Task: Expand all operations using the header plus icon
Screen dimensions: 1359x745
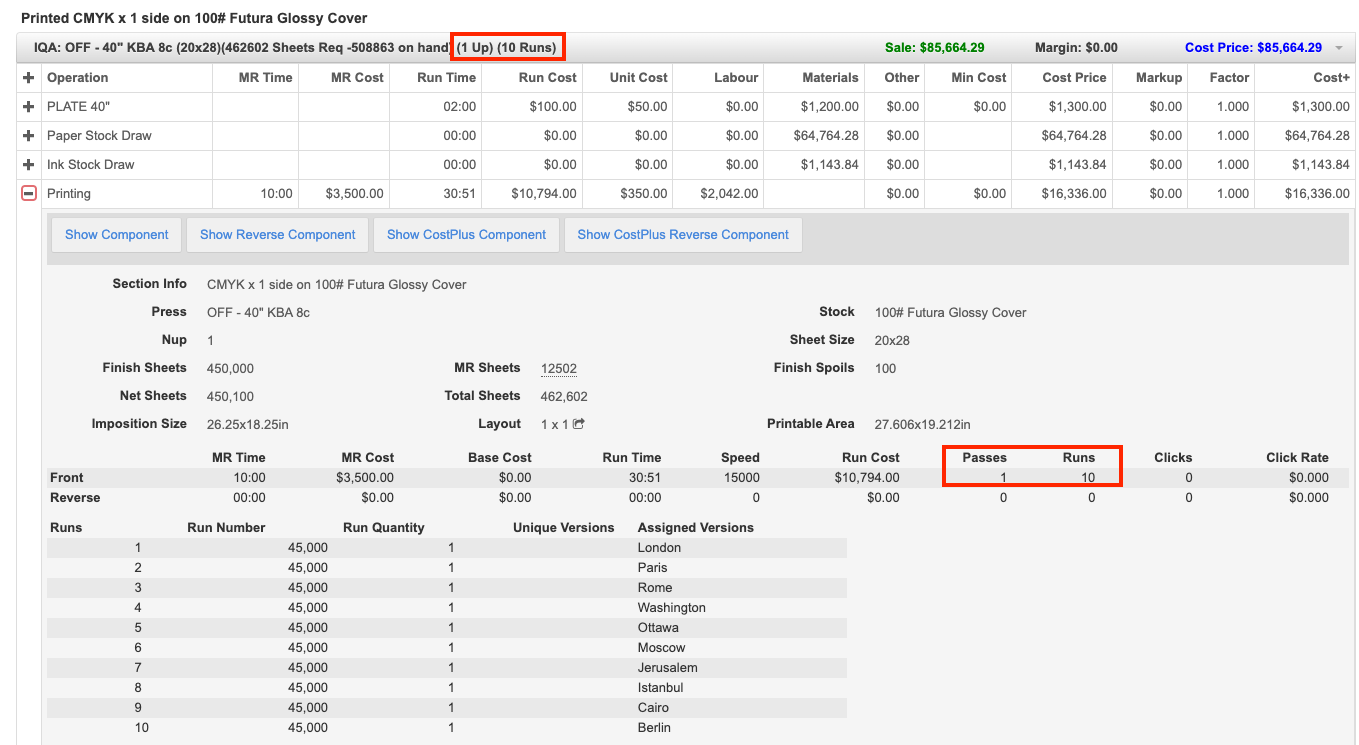Action: click(29, 78)
